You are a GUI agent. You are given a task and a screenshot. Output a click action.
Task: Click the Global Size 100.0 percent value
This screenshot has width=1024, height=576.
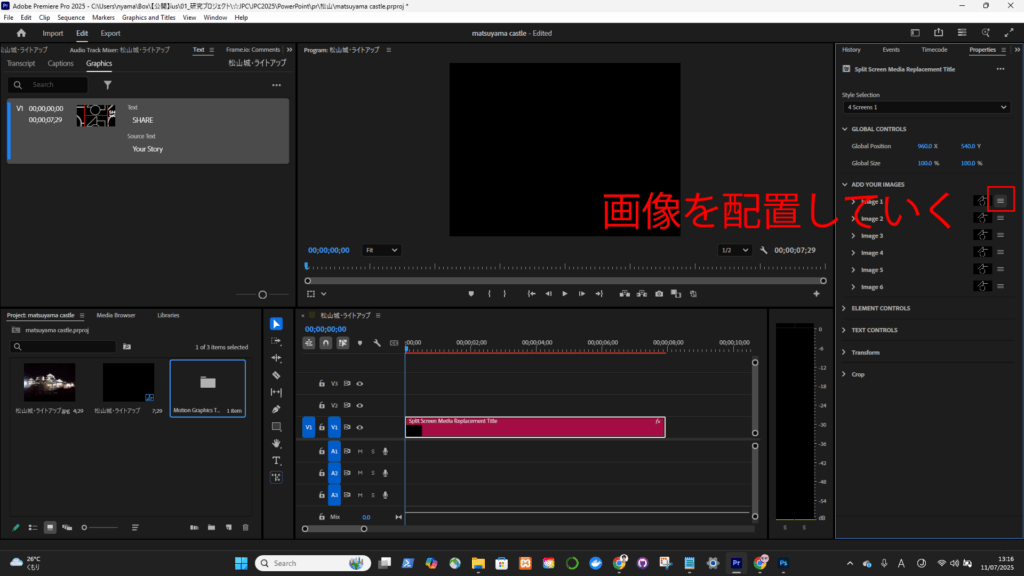coord(925,163)
